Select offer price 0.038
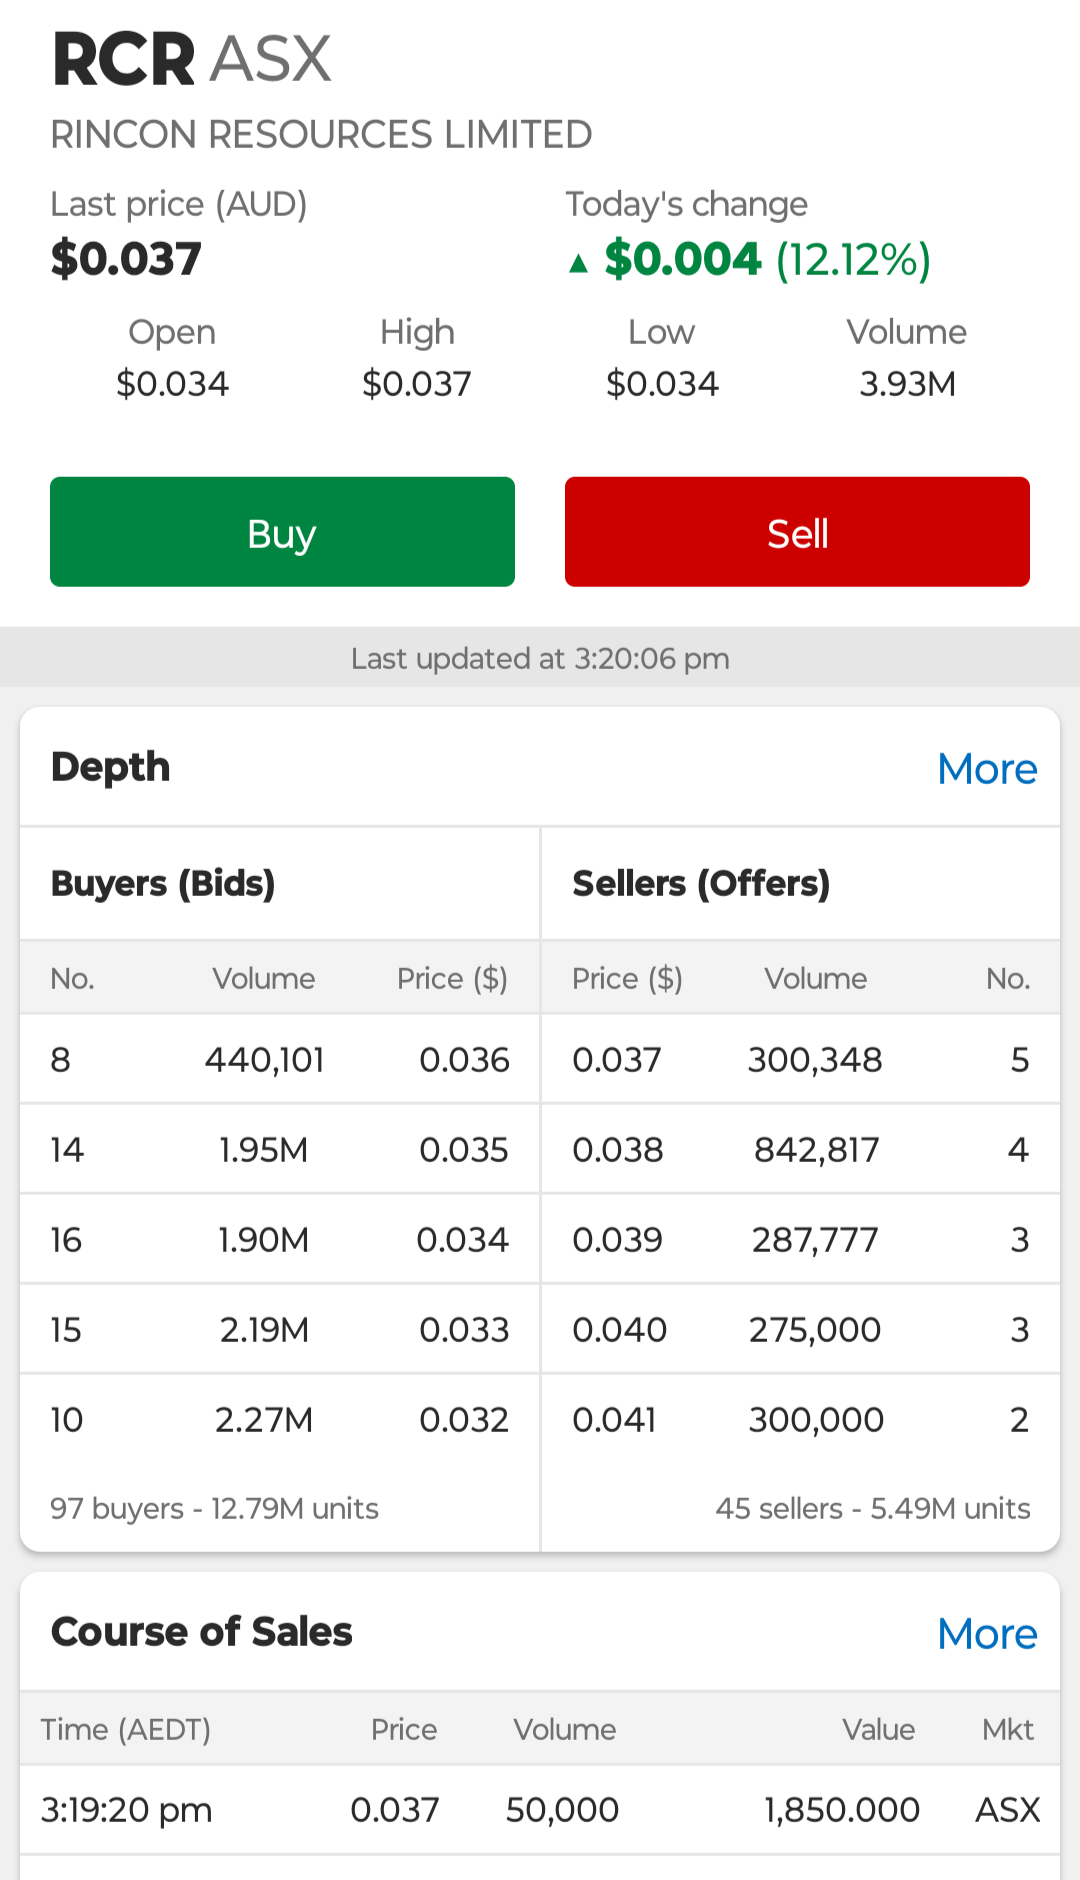Screen dimensions: 1080x1880 point(618,1150)
